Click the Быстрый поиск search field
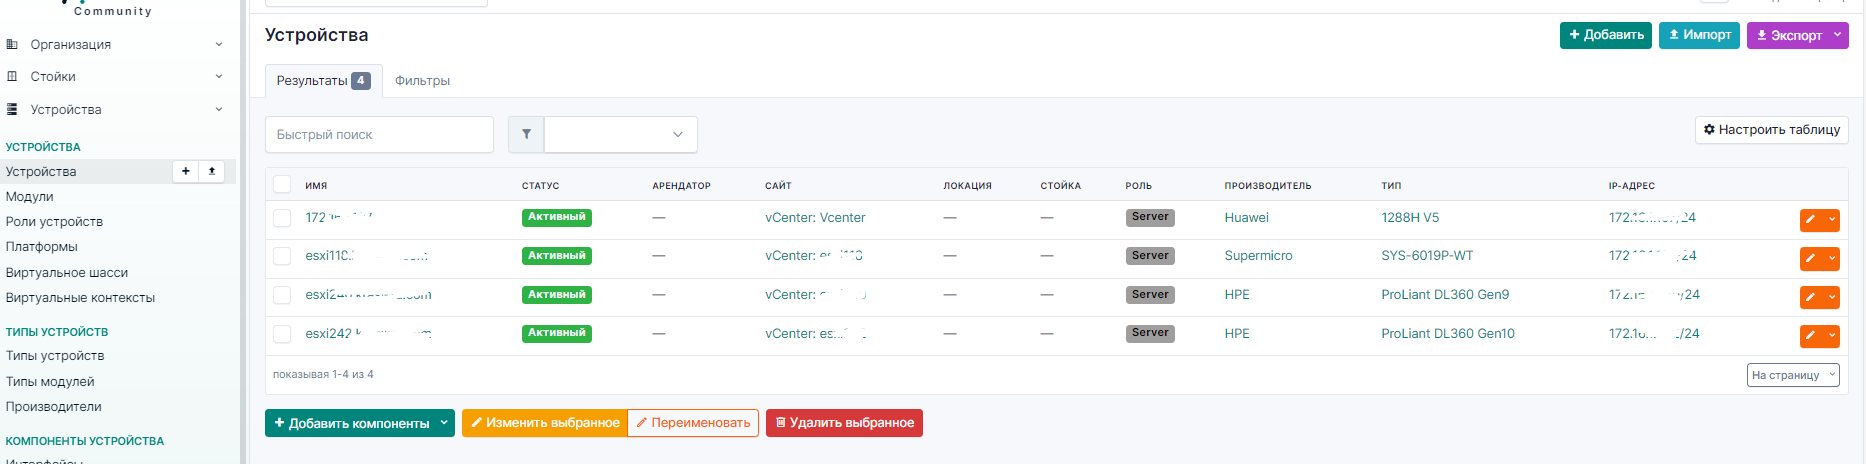Viewport: 1866px width, 464px height. [x=379, y=135]
